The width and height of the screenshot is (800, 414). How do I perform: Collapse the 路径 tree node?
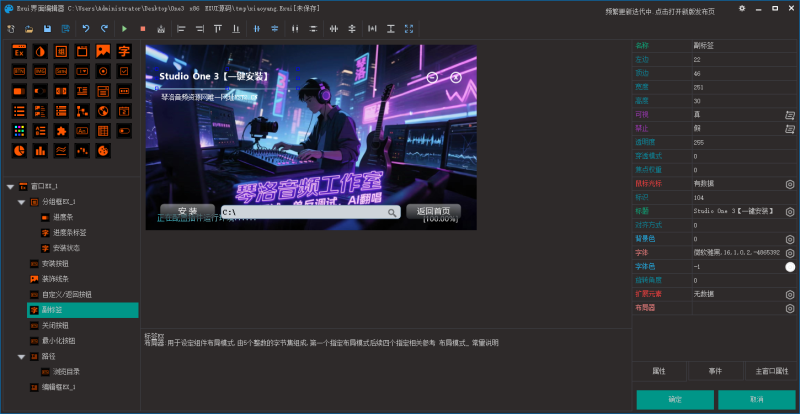[21, 356]
